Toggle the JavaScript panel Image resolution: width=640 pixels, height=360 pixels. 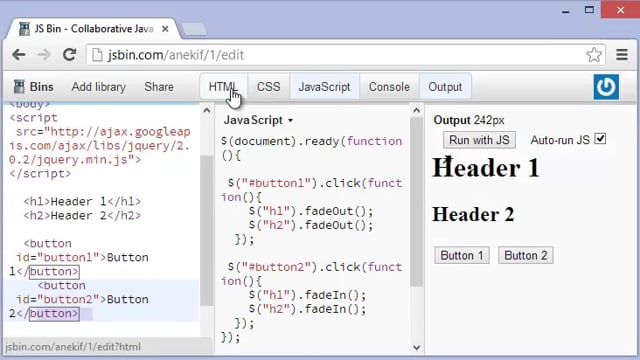[x=324, y=87]
